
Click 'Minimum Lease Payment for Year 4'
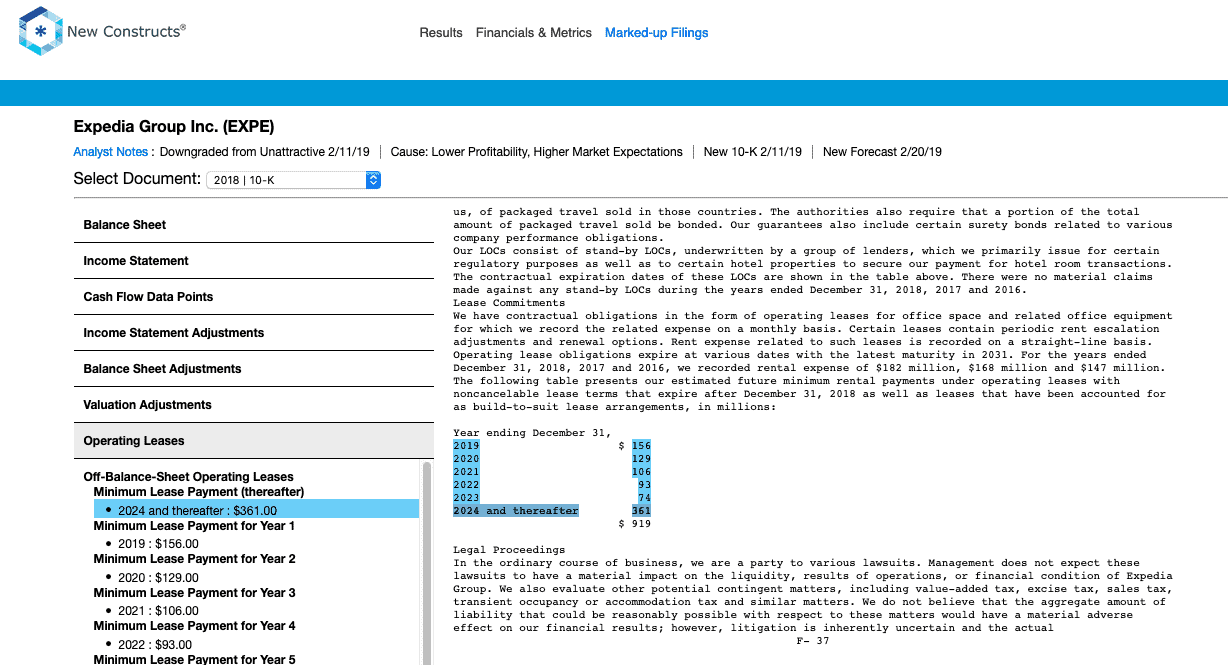coord(194,626)
